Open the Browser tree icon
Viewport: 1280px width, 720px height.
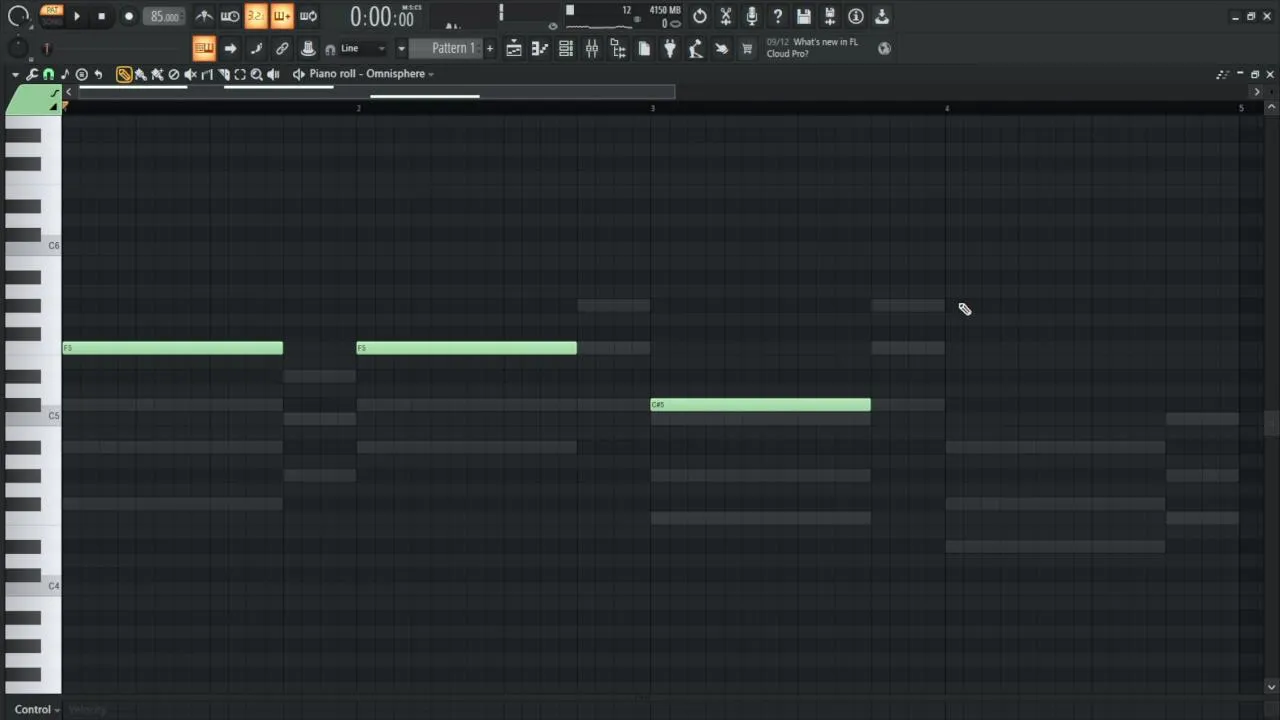click(618, 48)
